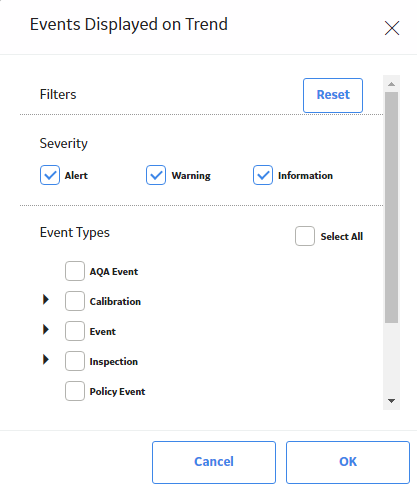This screenshot has width=417, height=492.
Task: Tick the Calibration checkbox
Action: click(x=75, y=301)
